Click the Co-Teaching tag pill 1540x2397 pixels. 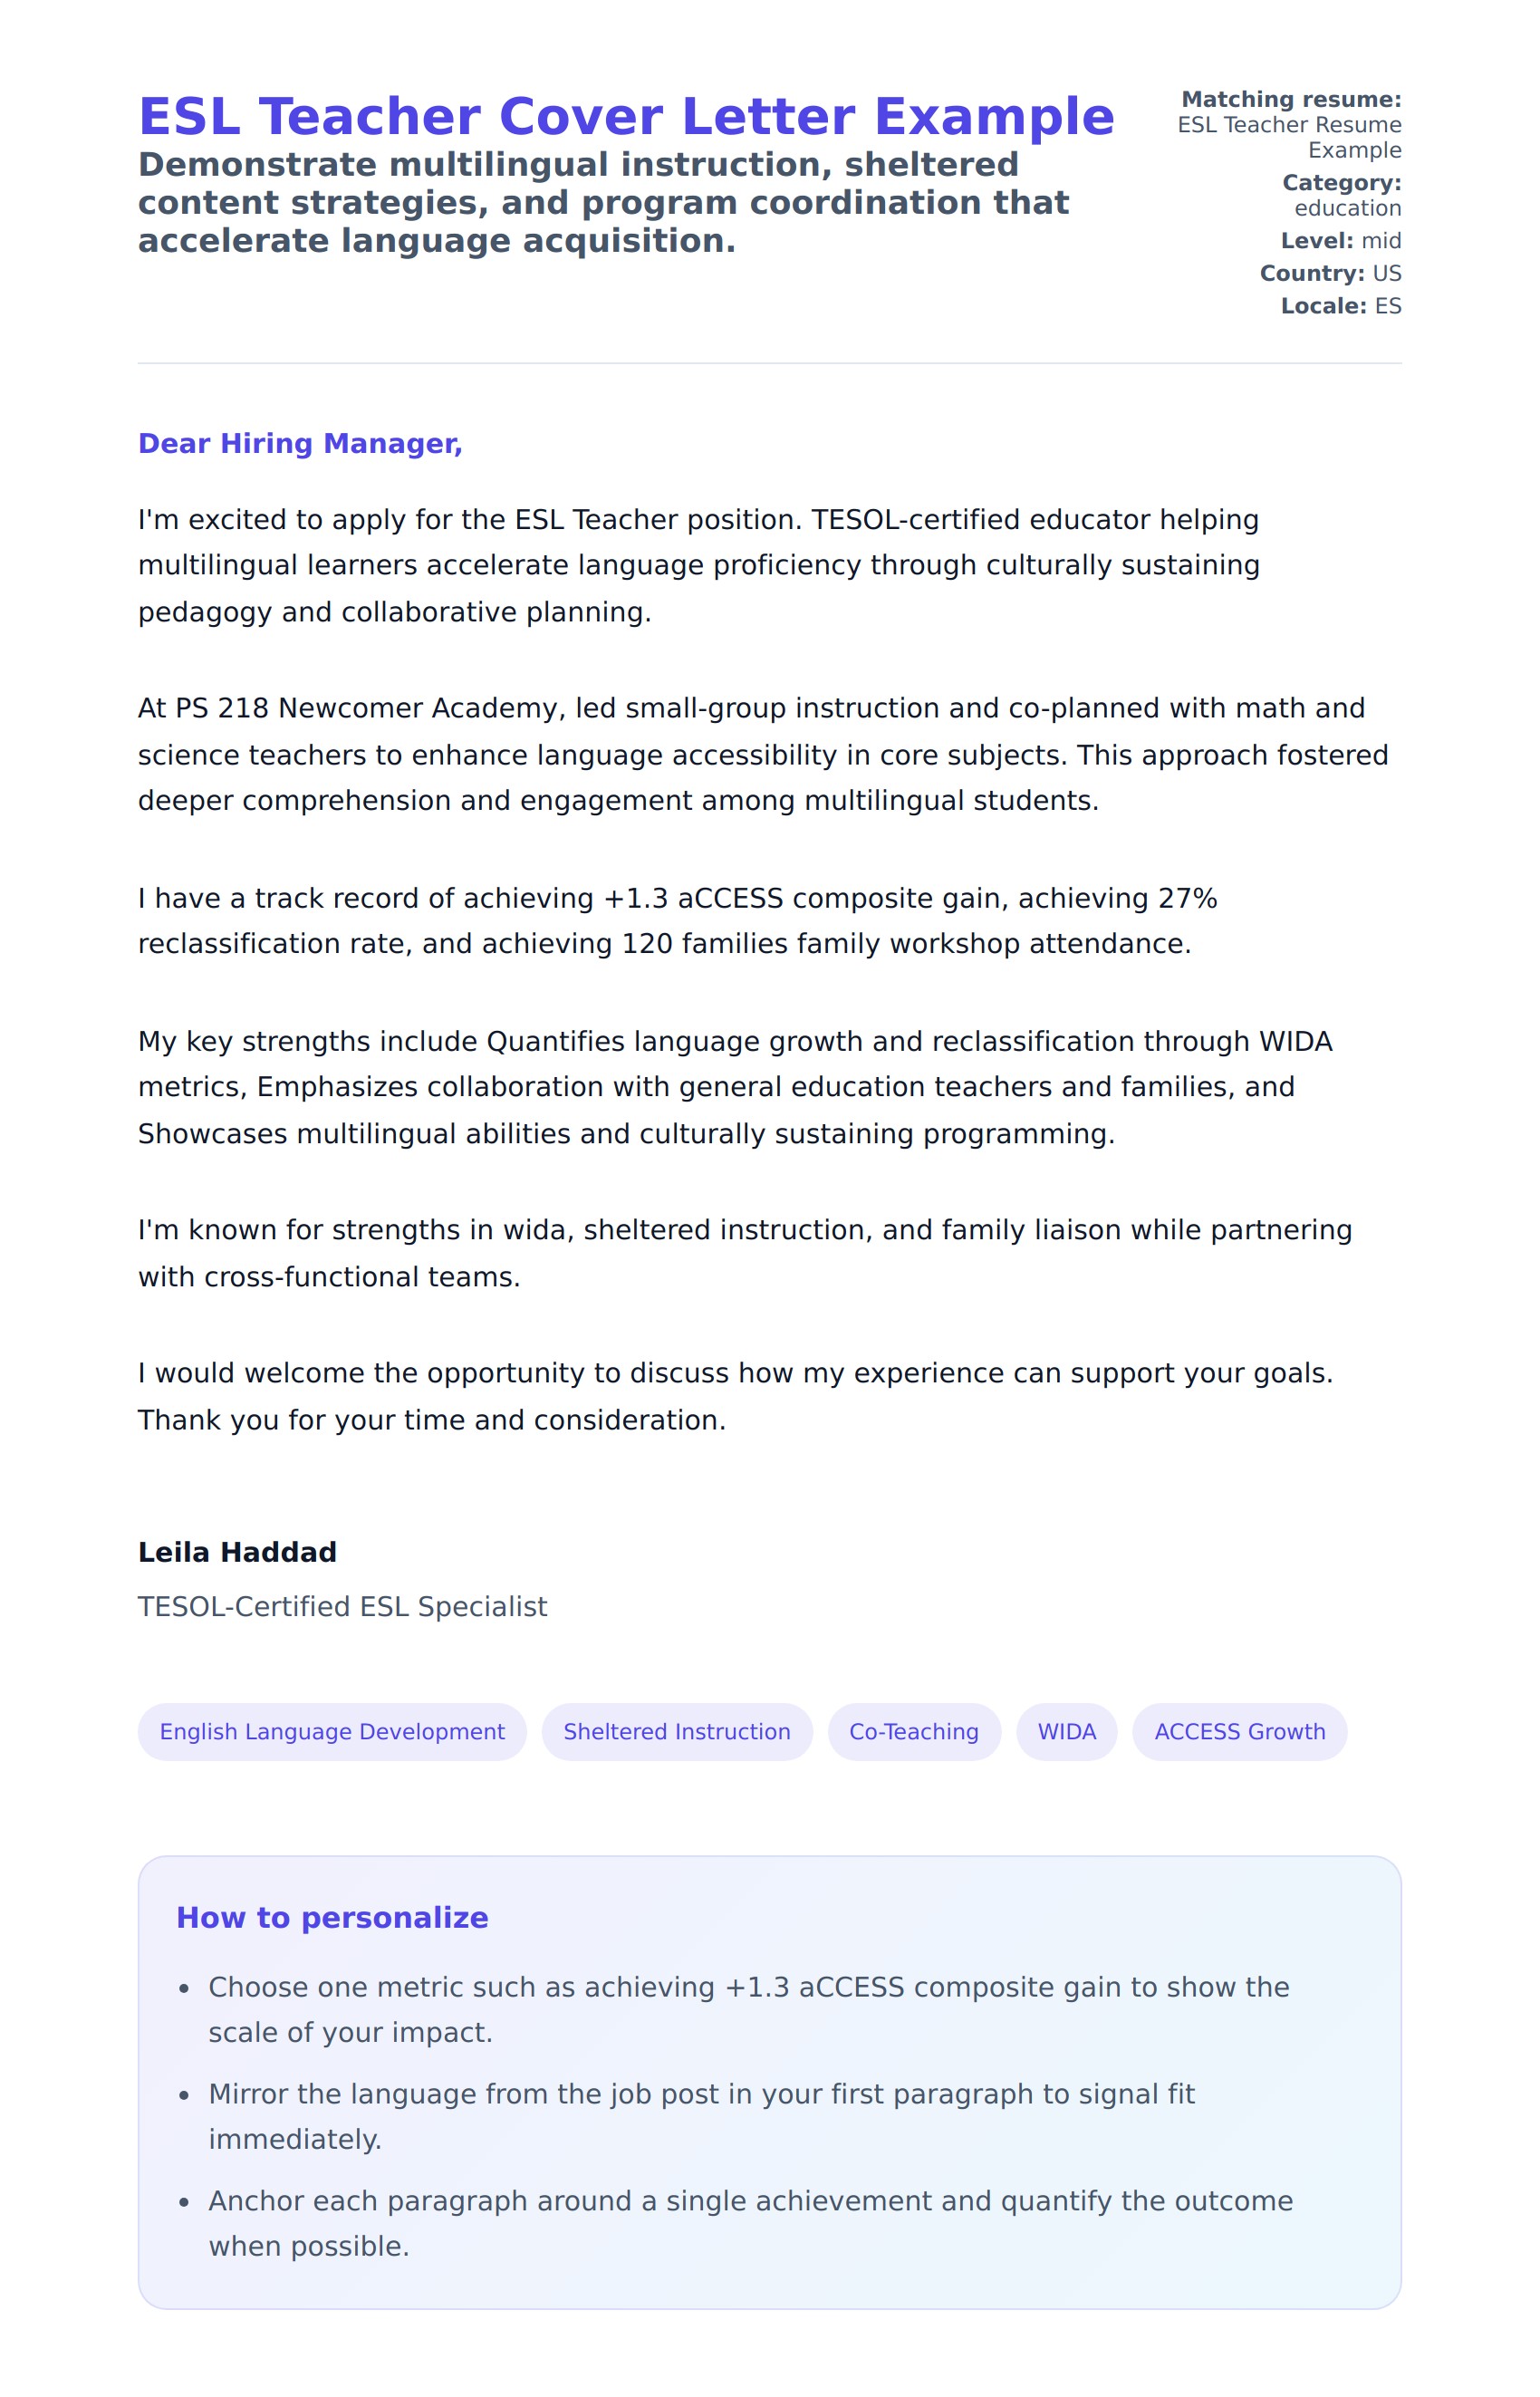click(913, 1731)
